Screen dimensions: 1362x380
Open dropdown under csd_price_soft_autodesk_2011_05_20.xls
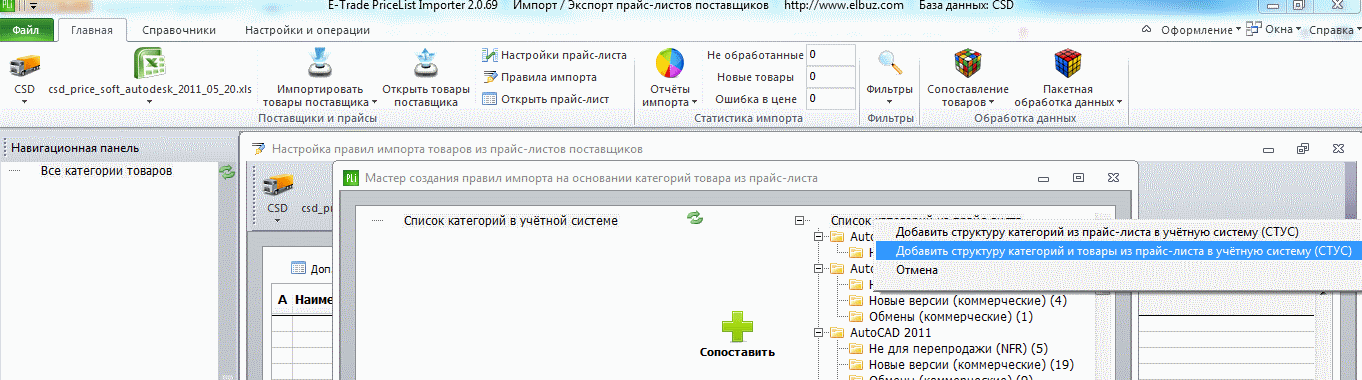150,102
